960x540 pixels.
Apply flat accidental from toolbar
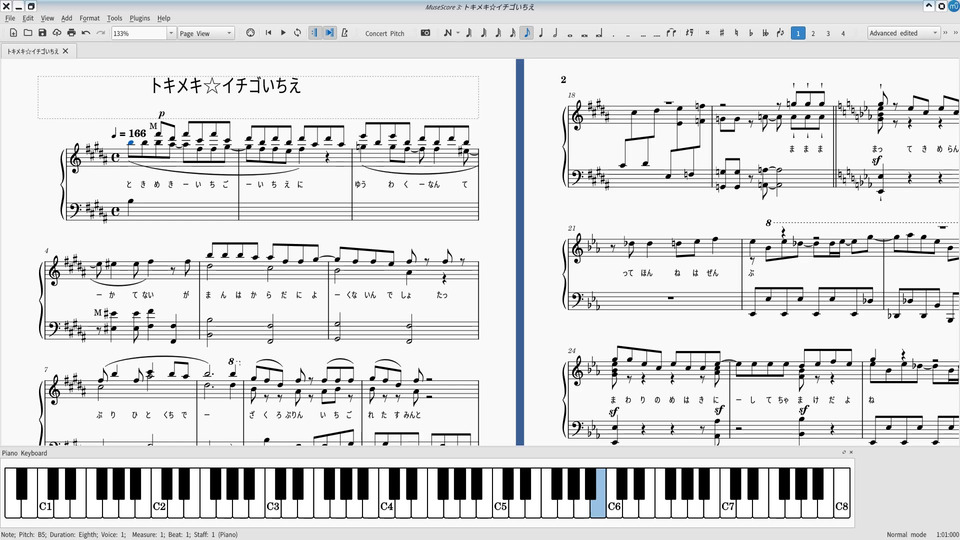tap(751, 33)
